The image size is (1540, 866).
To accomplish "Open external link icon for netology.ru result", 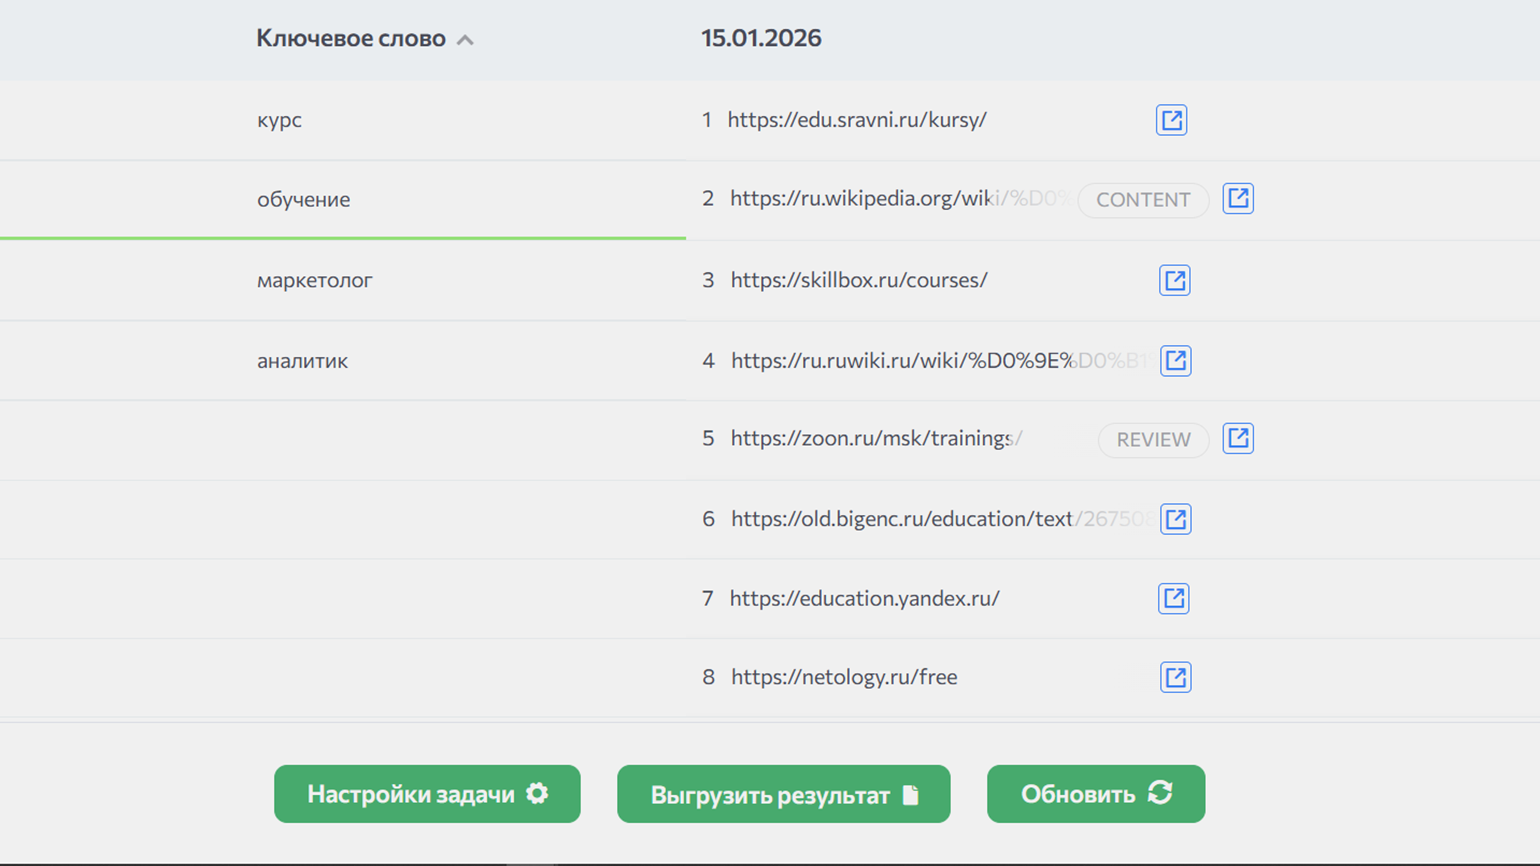I will tap(1175, 677).
